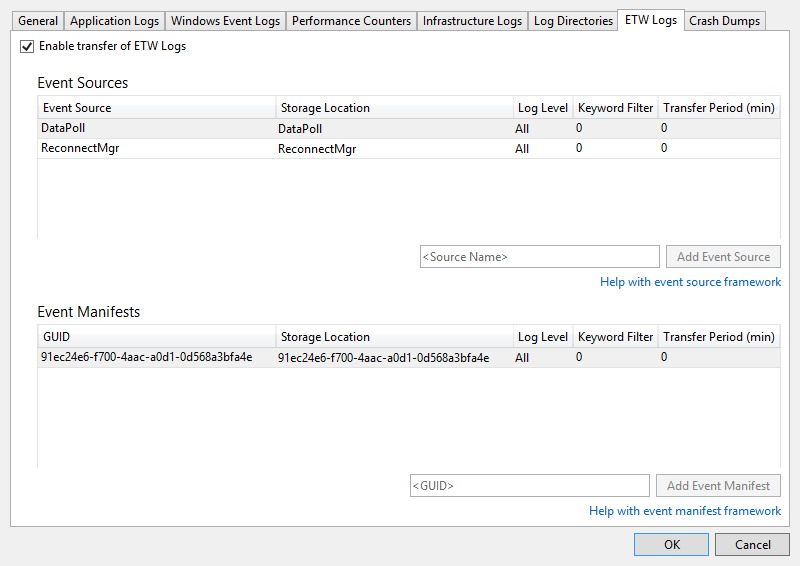Click Storage Location header in Event Manifests
Image resolution: width=800 pixels, height=566 pixels.
click(394, 337)
